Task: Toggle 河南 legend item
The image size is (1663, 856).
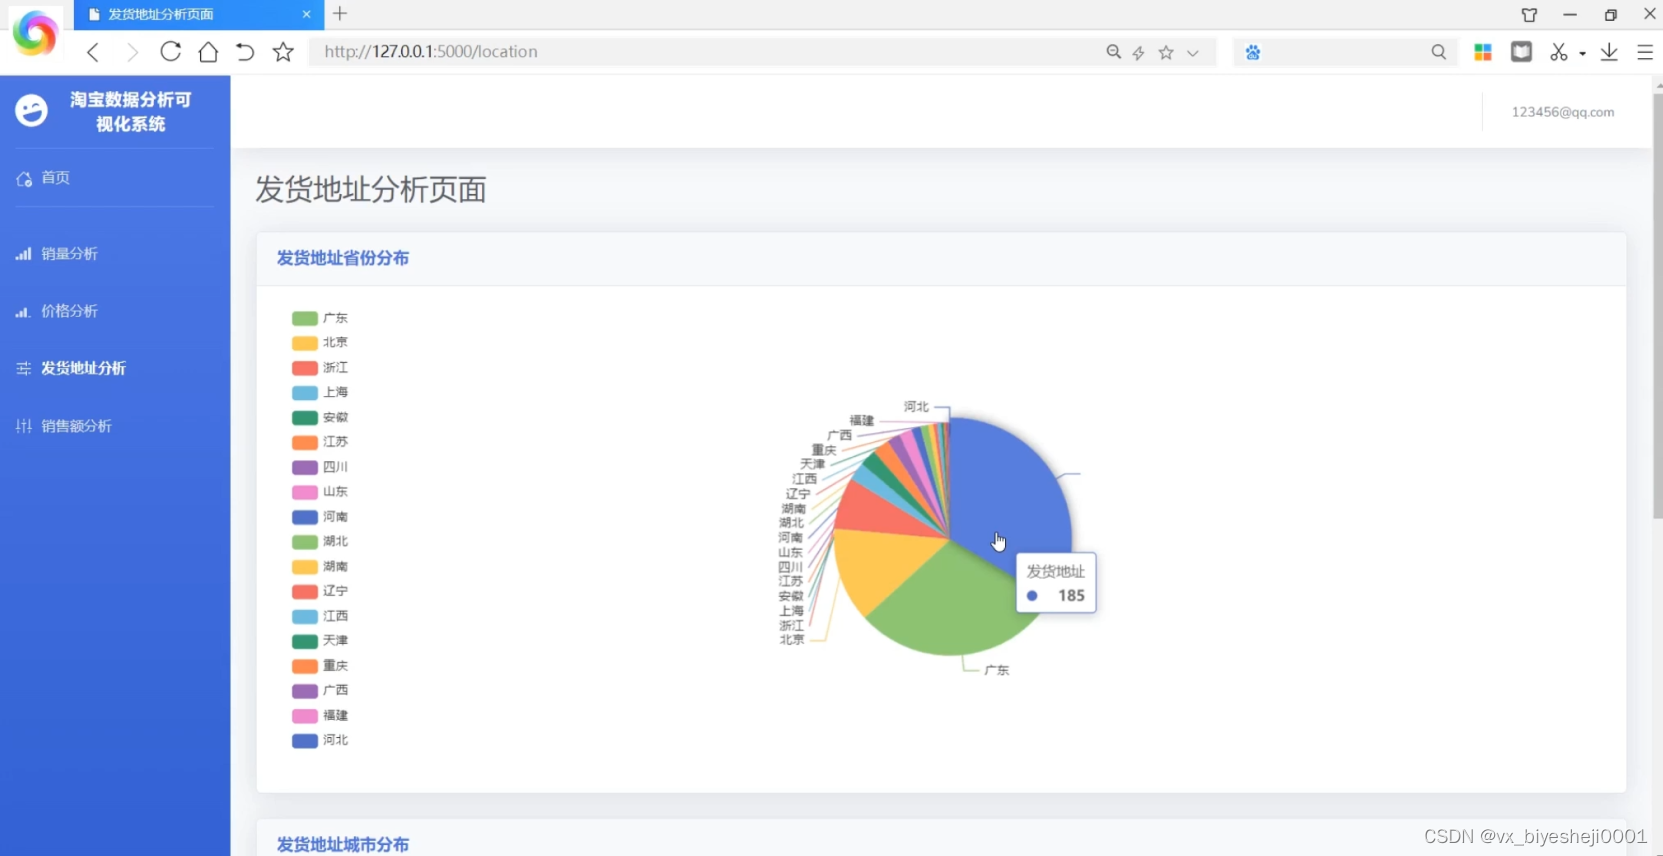Action: click(320, 516)
